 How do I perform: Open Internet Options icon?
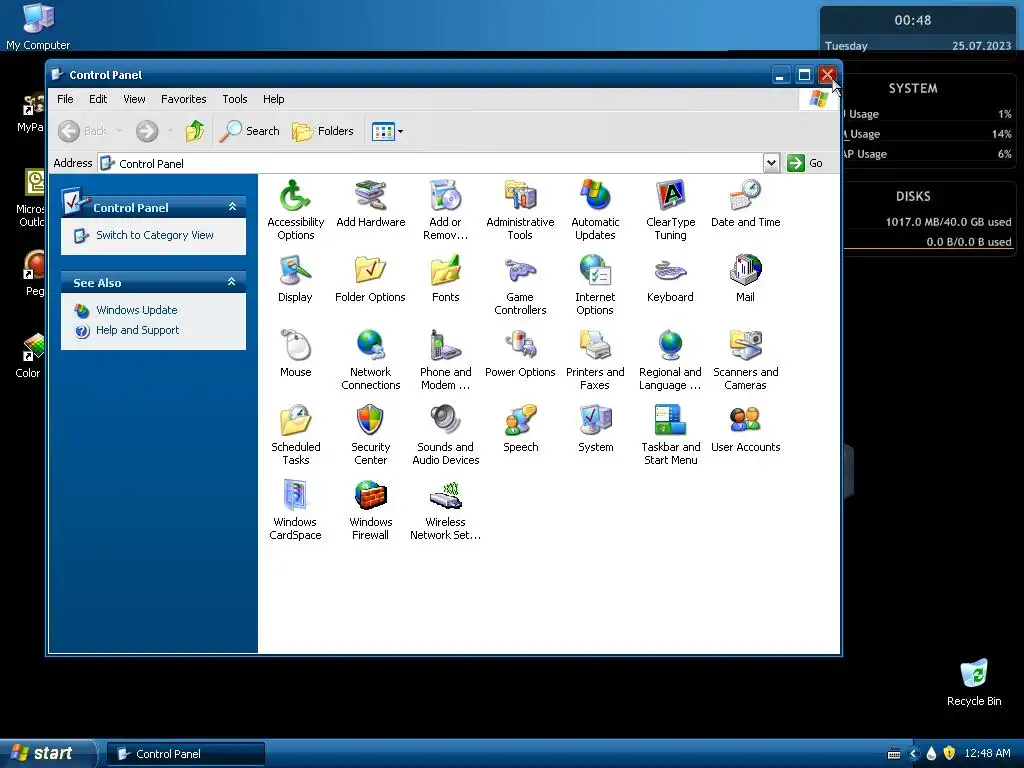click(595, 270)
